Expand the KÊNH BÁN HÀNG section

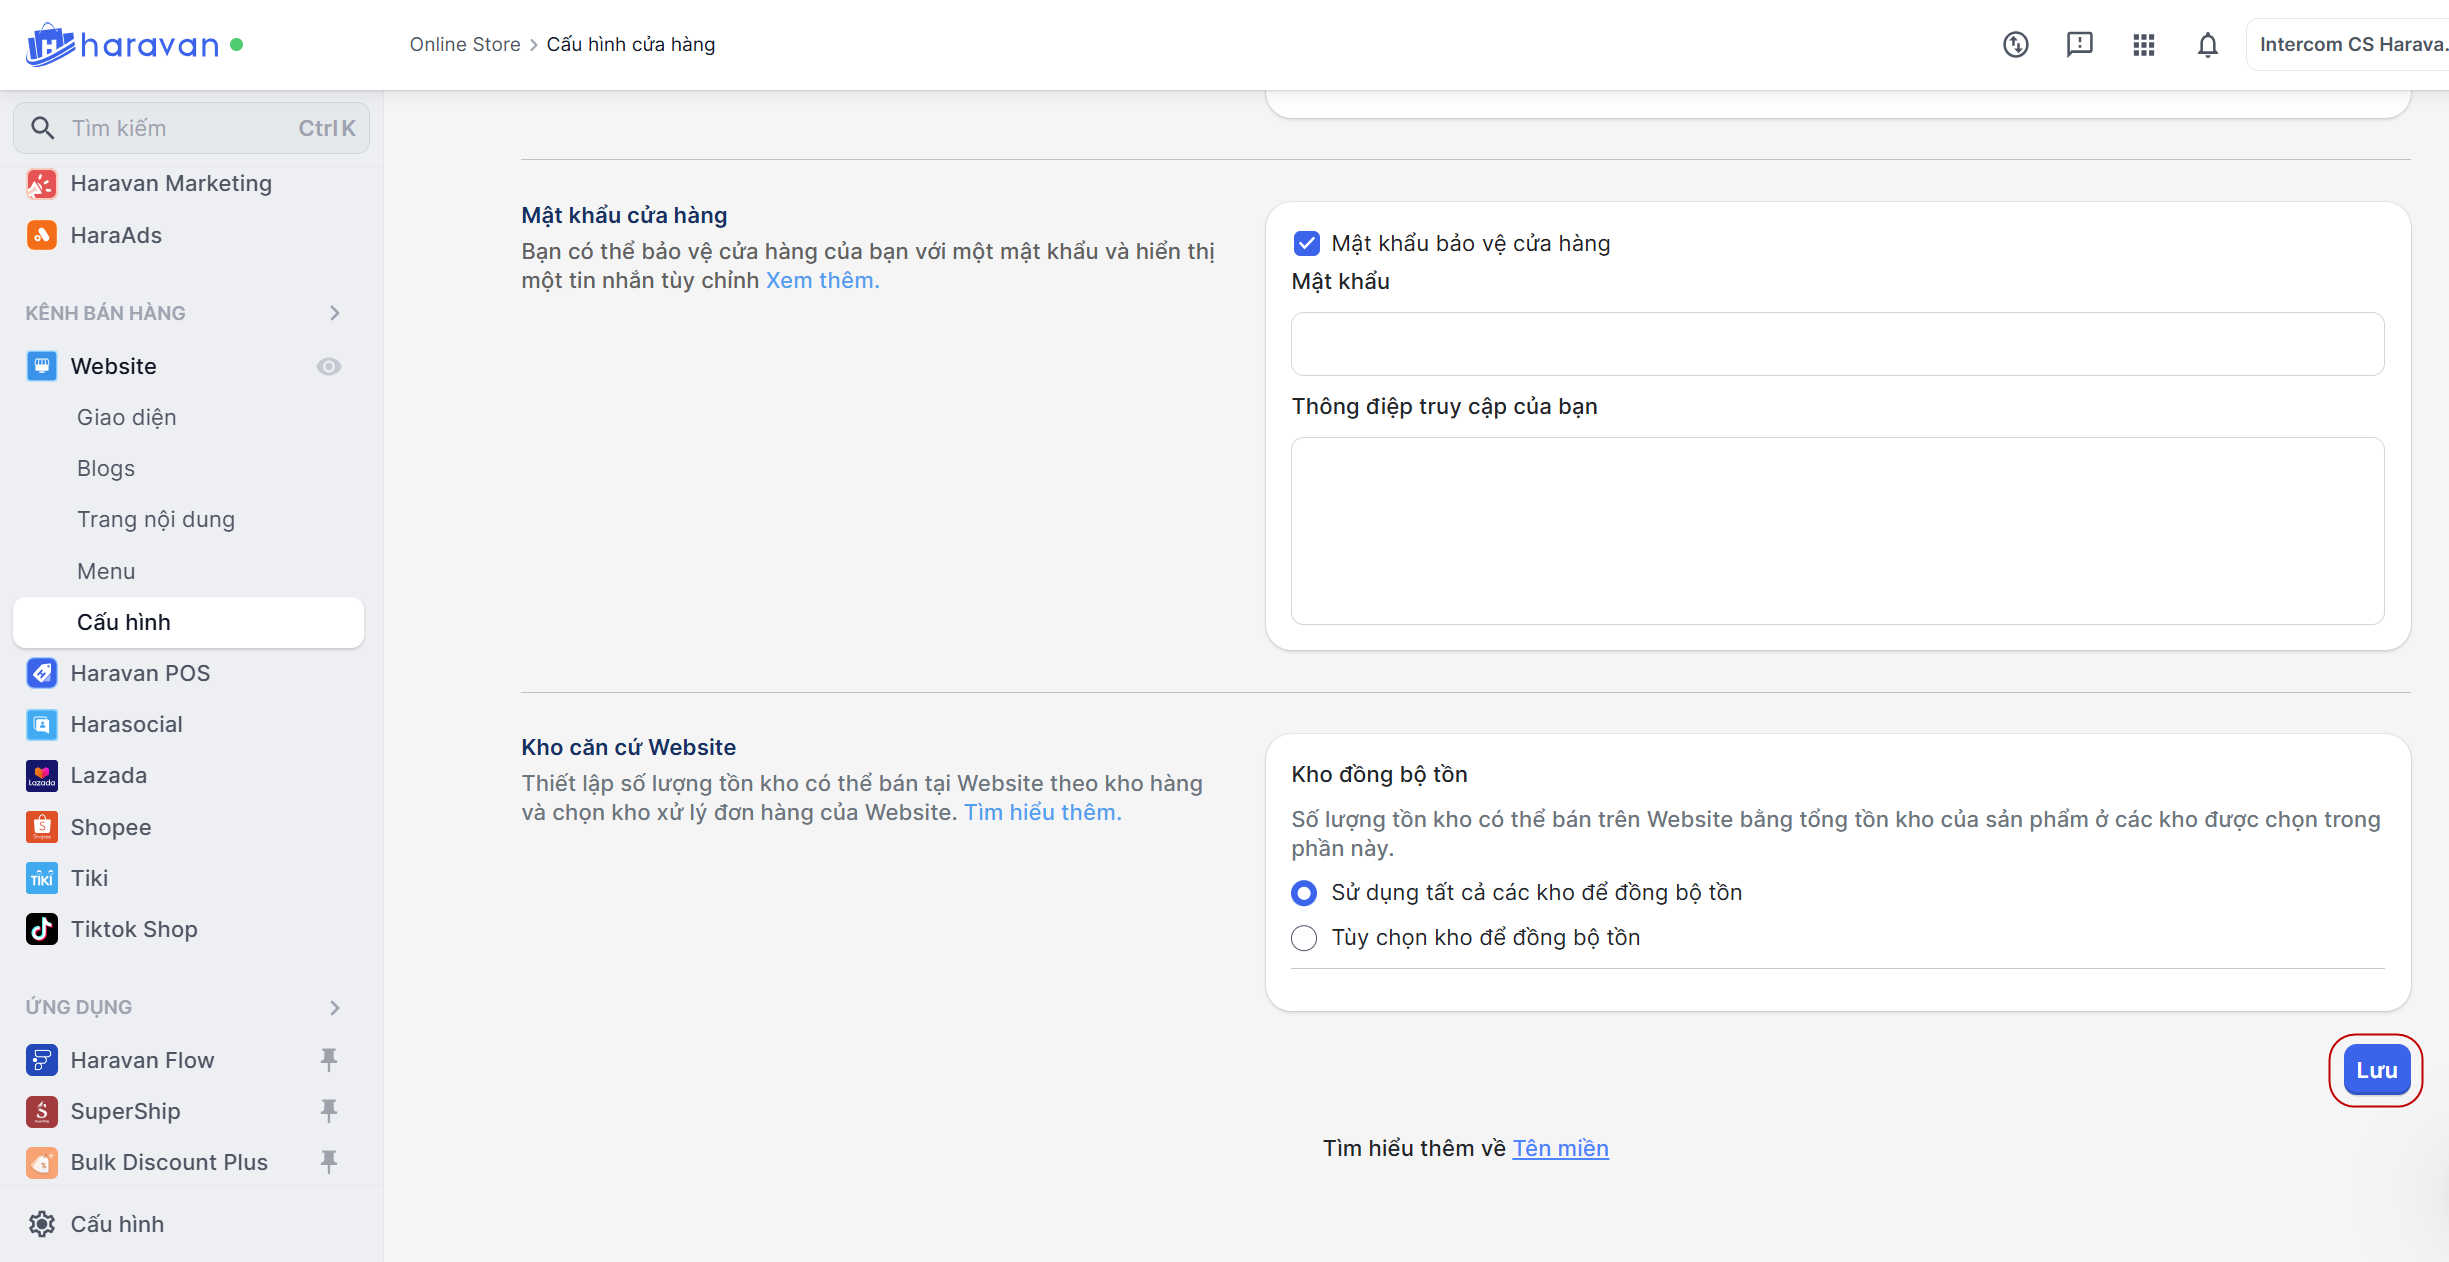(x=335, y=313)
